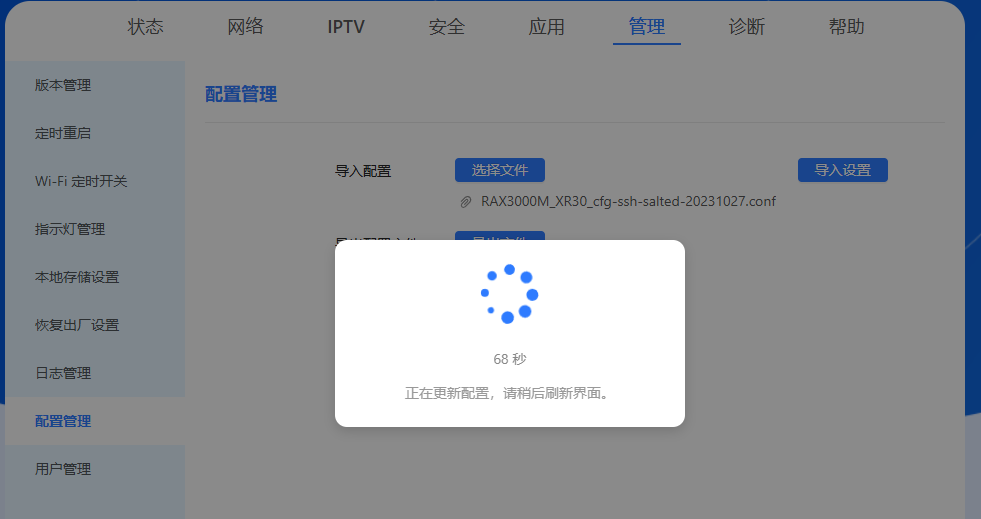
Task: Open the 诊断 tab
Action: click(747, 26)
